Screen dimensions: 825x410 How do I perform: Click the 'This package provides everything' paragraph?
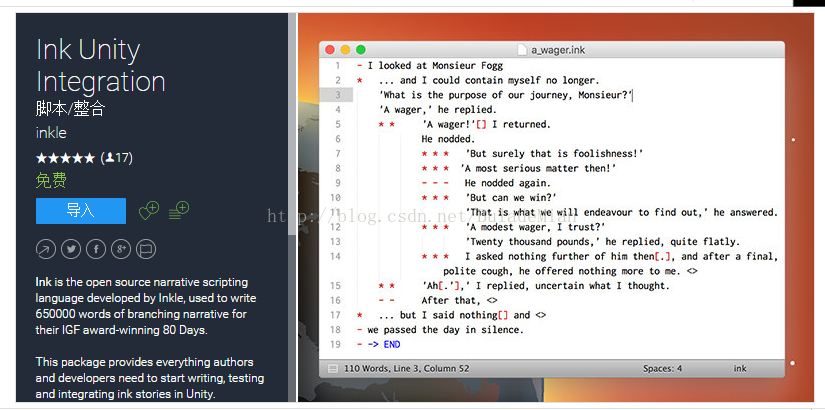[x=150, y=378]
